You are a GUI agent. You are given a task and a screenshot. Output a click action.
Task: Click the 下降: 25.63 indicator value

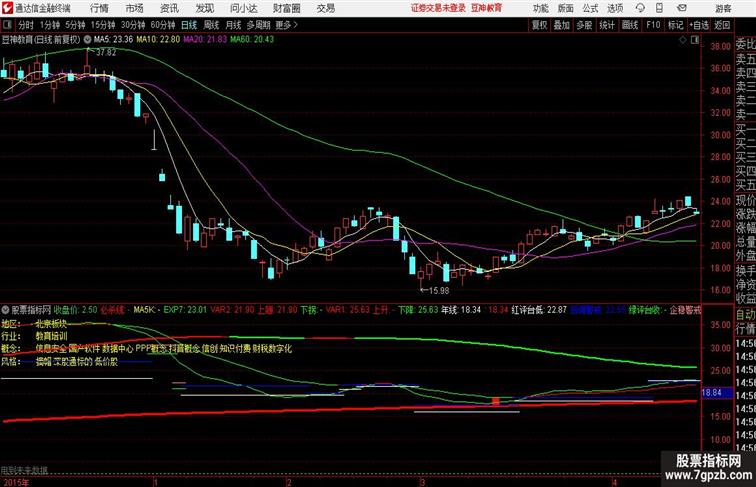[418, 310]
